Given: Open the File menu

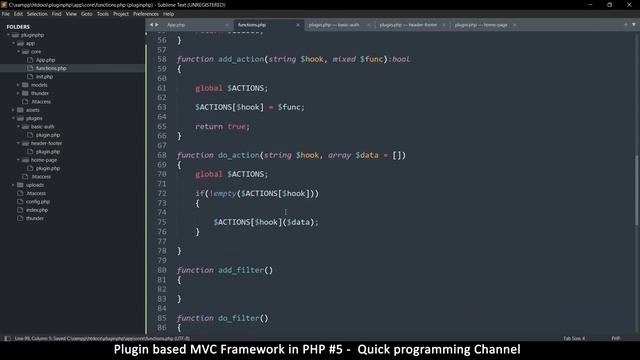Looking at the screenshot, I should (x=6, y=14).
